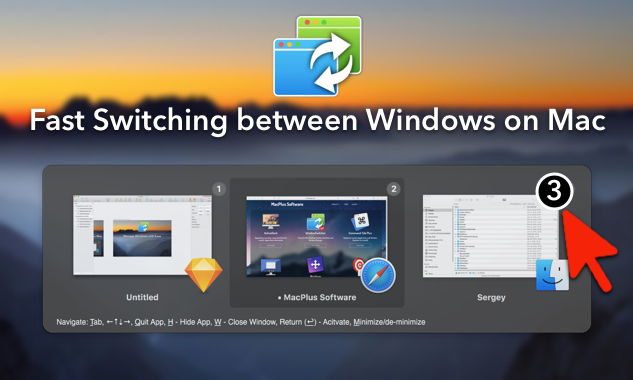Screen dimensions: 633x380
Task: Click the "Sergey" window label
Action: point(491,298)
